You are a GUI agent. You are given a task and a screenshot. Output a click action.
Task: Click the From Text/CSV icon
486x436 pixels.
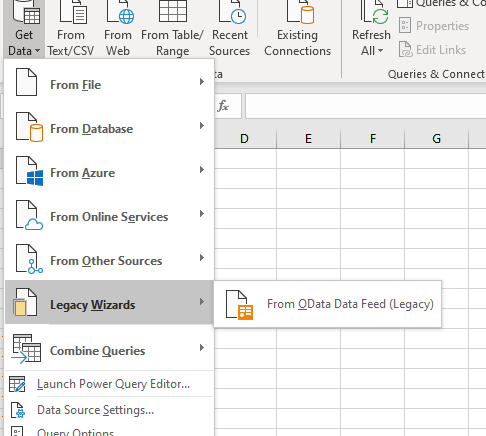(73, 12)
